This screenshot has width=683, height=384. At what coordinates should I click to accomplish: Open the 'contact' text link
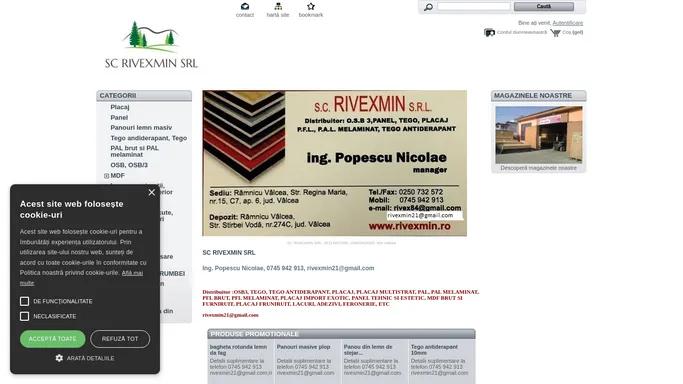click(245, 15)
